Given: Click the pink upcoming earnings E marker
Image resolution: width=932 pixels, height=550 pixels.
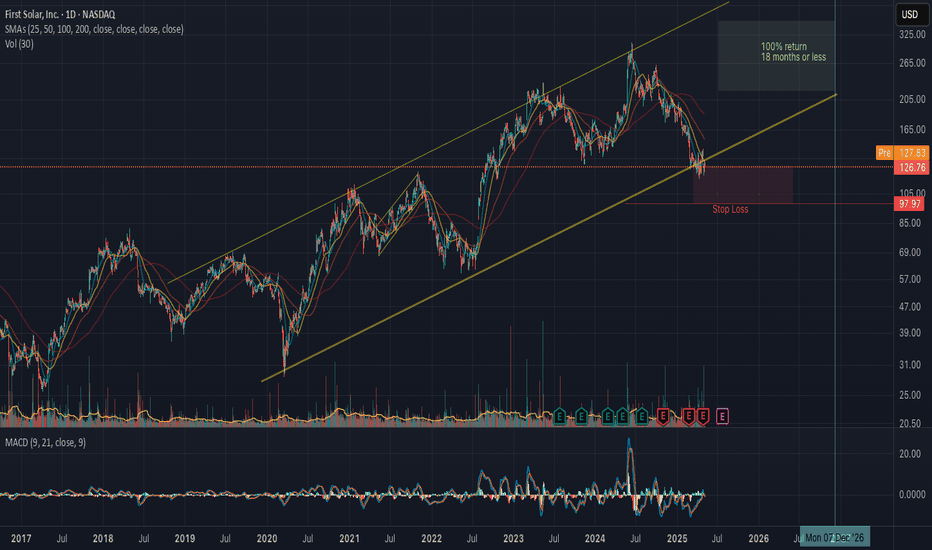Looking at the screenshot, I should pyautogui.click(x=722, y=416).
